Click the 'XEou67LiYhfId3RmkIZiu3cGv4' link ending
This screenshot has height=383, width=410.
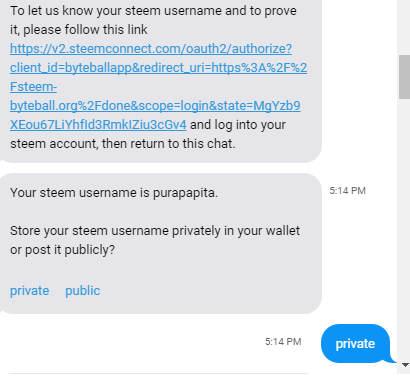(x=98, y=125)
